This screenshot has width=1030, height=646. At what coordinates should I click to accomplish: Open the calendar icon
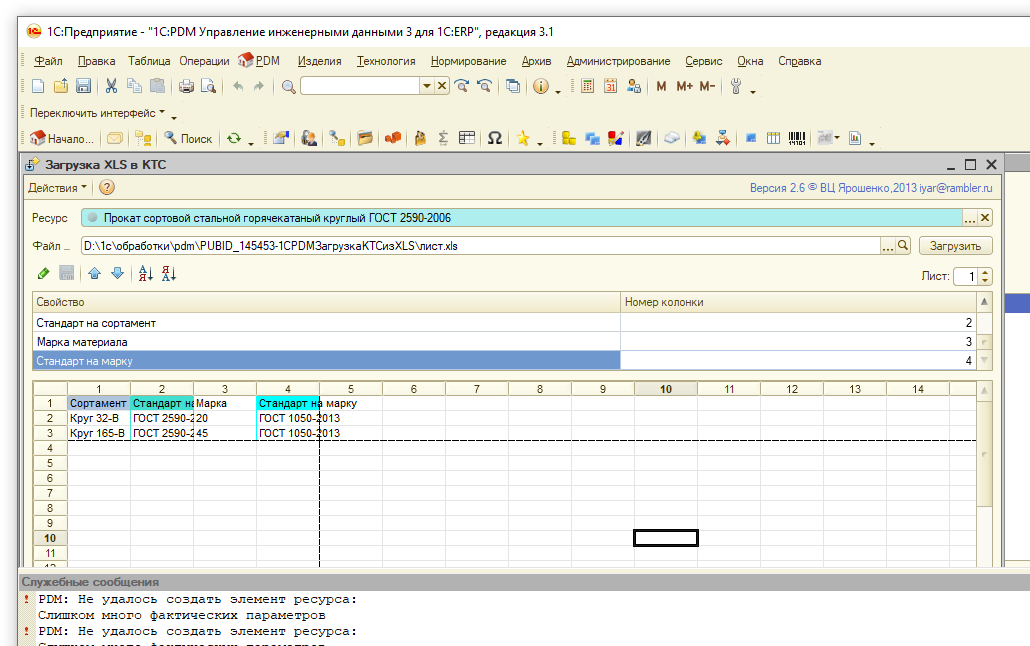[x=611, y=86]
